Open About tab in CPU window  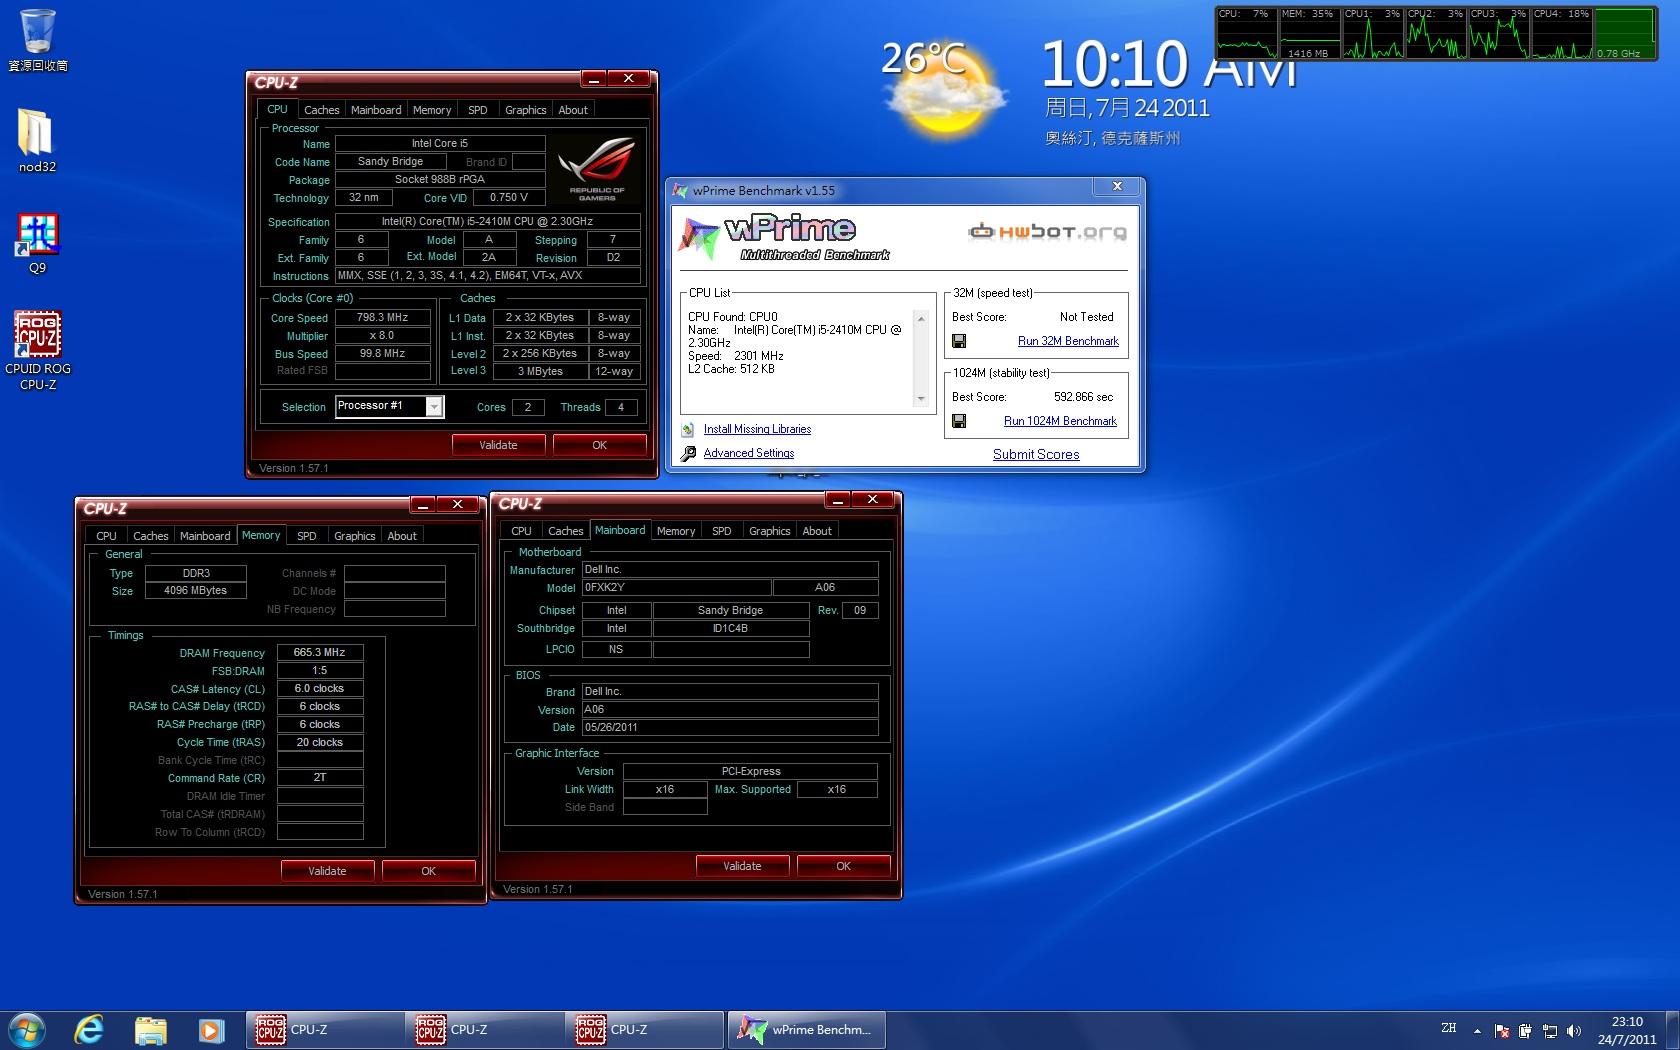tap(573, 110)
